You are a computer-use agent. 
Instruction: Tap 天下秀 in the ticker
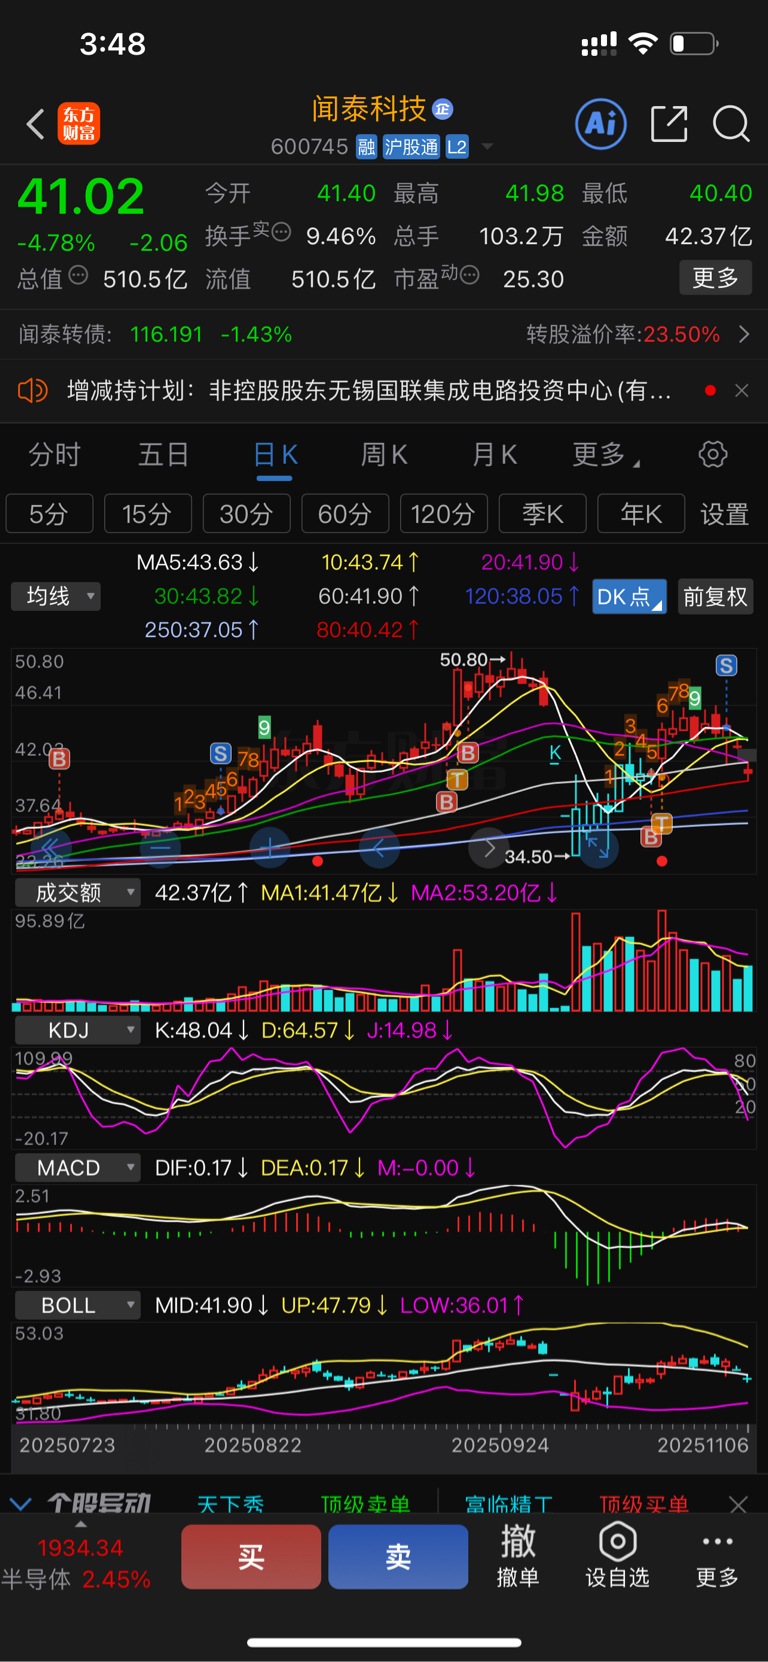tap(231, 1504)
